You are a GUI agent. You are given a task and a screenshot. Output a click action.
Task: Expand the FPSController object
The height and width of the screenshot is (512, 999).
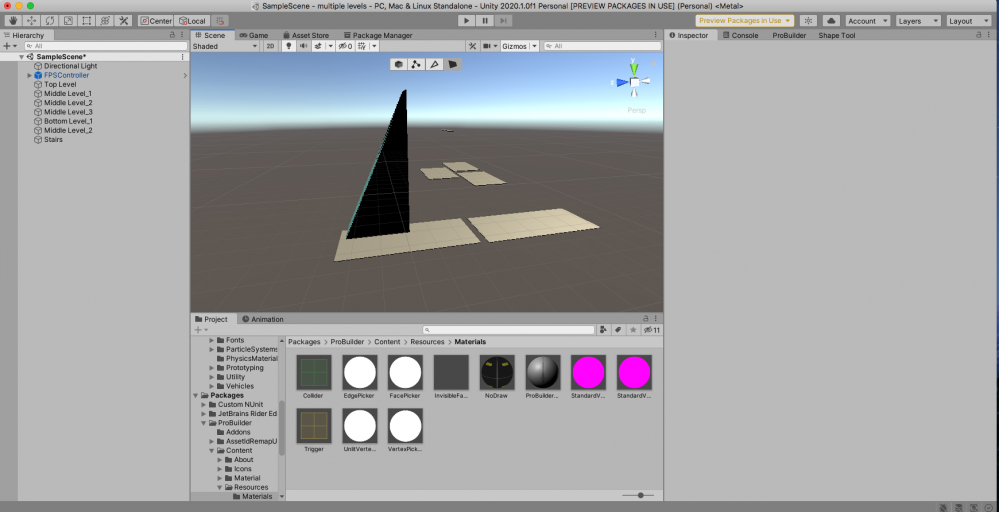[x=29, y=75]
